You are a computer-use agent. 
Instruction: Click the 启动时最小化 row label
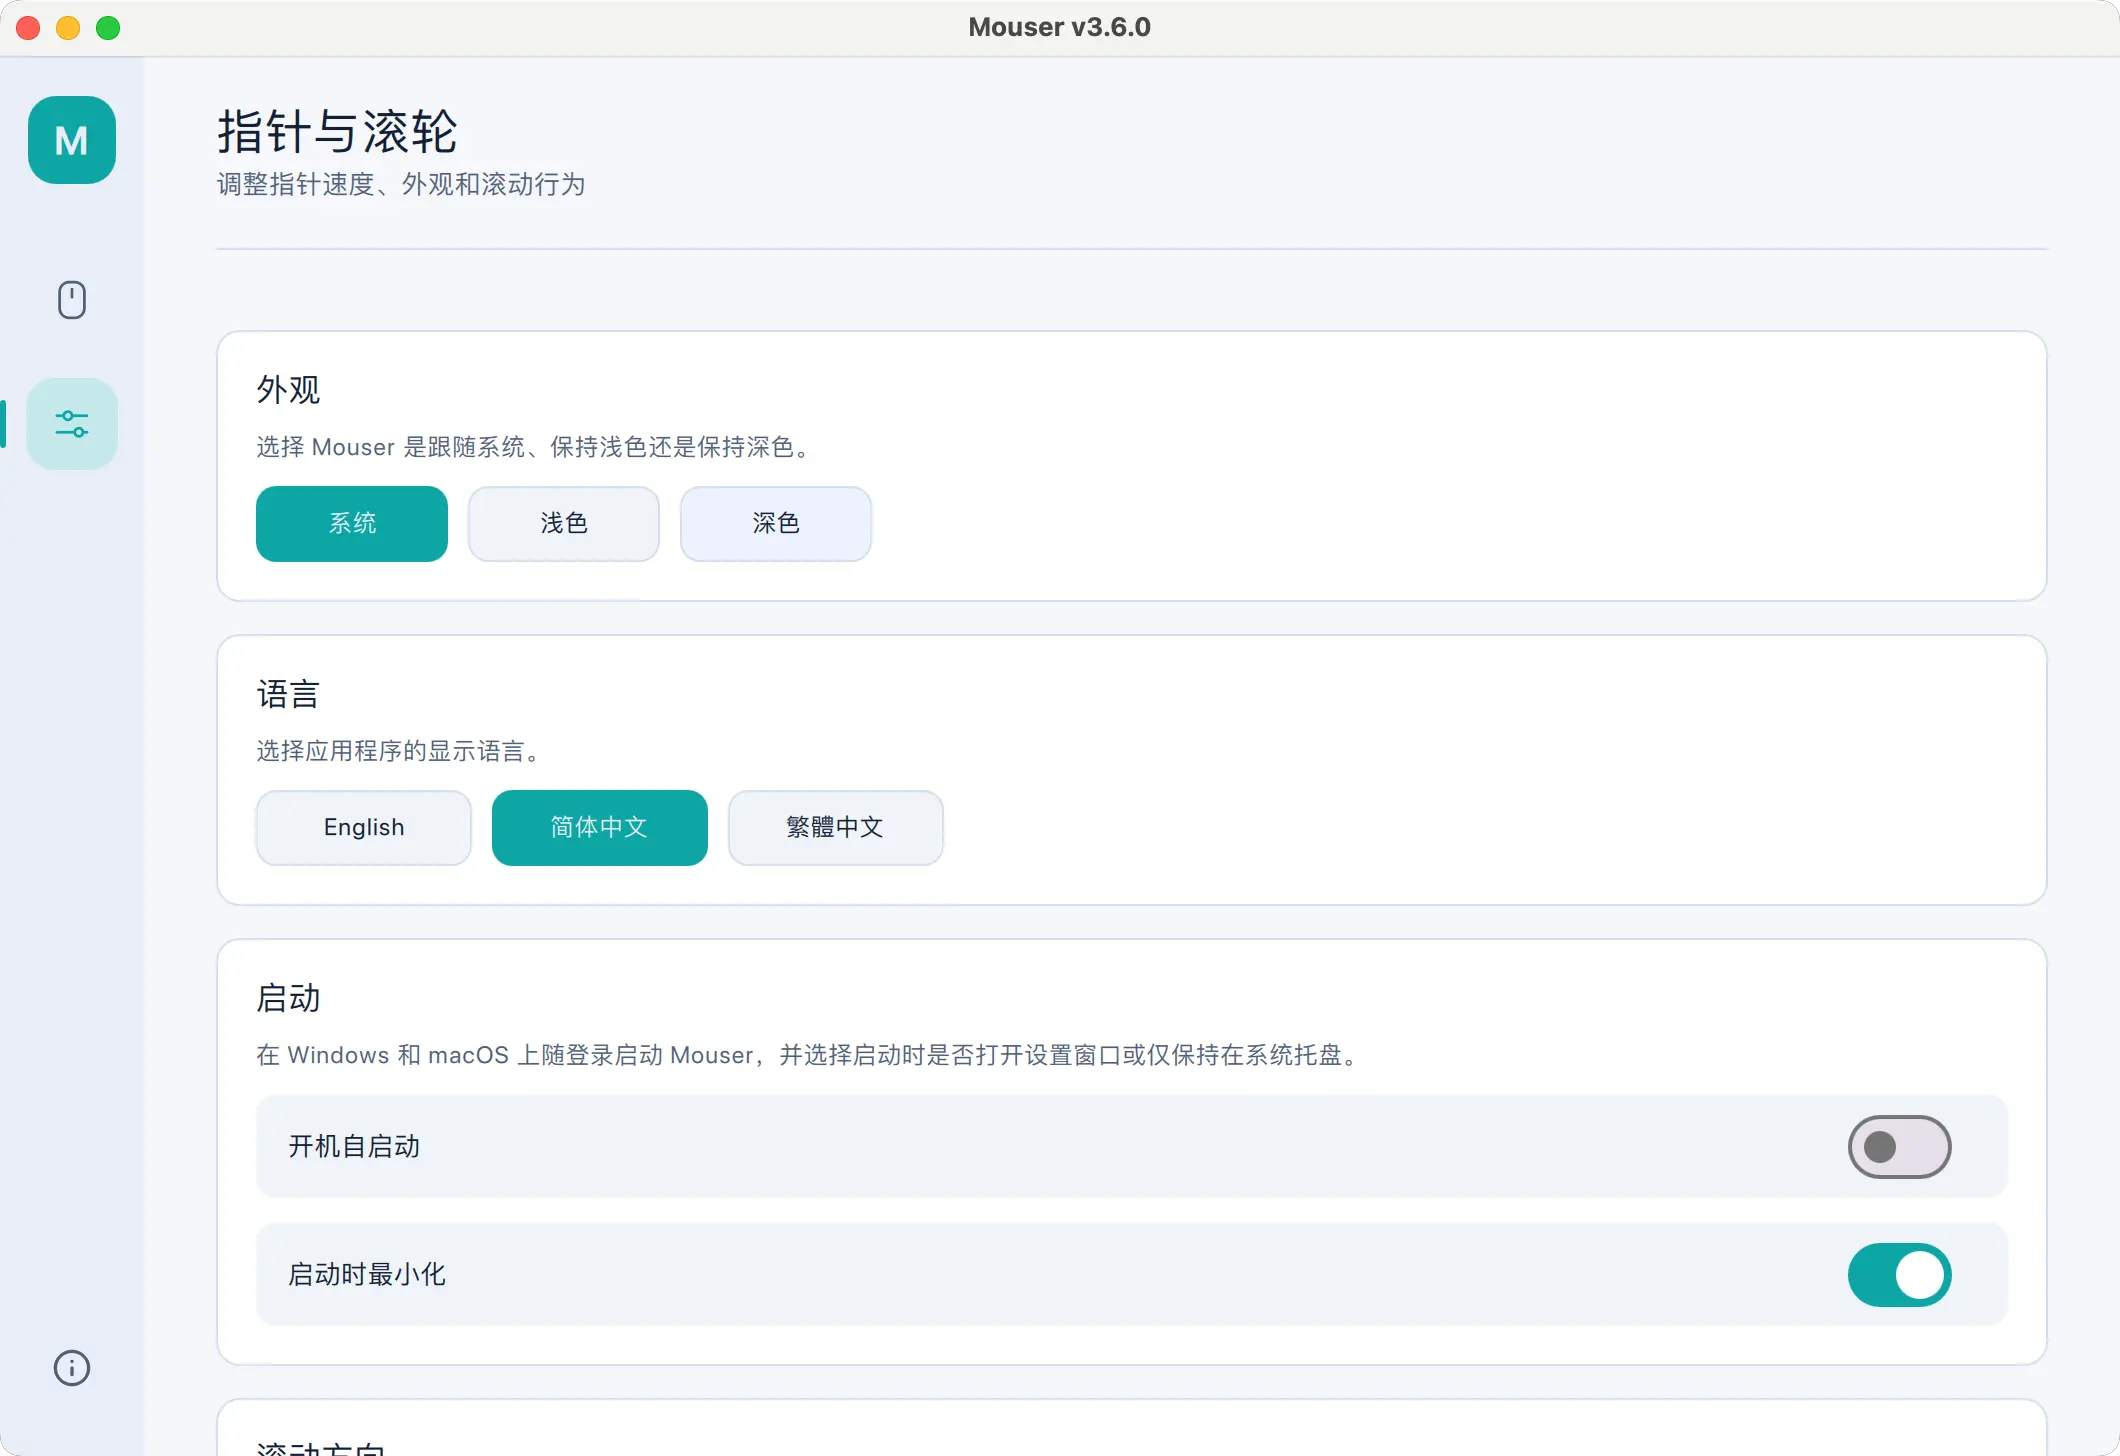tap(367, 1275)
